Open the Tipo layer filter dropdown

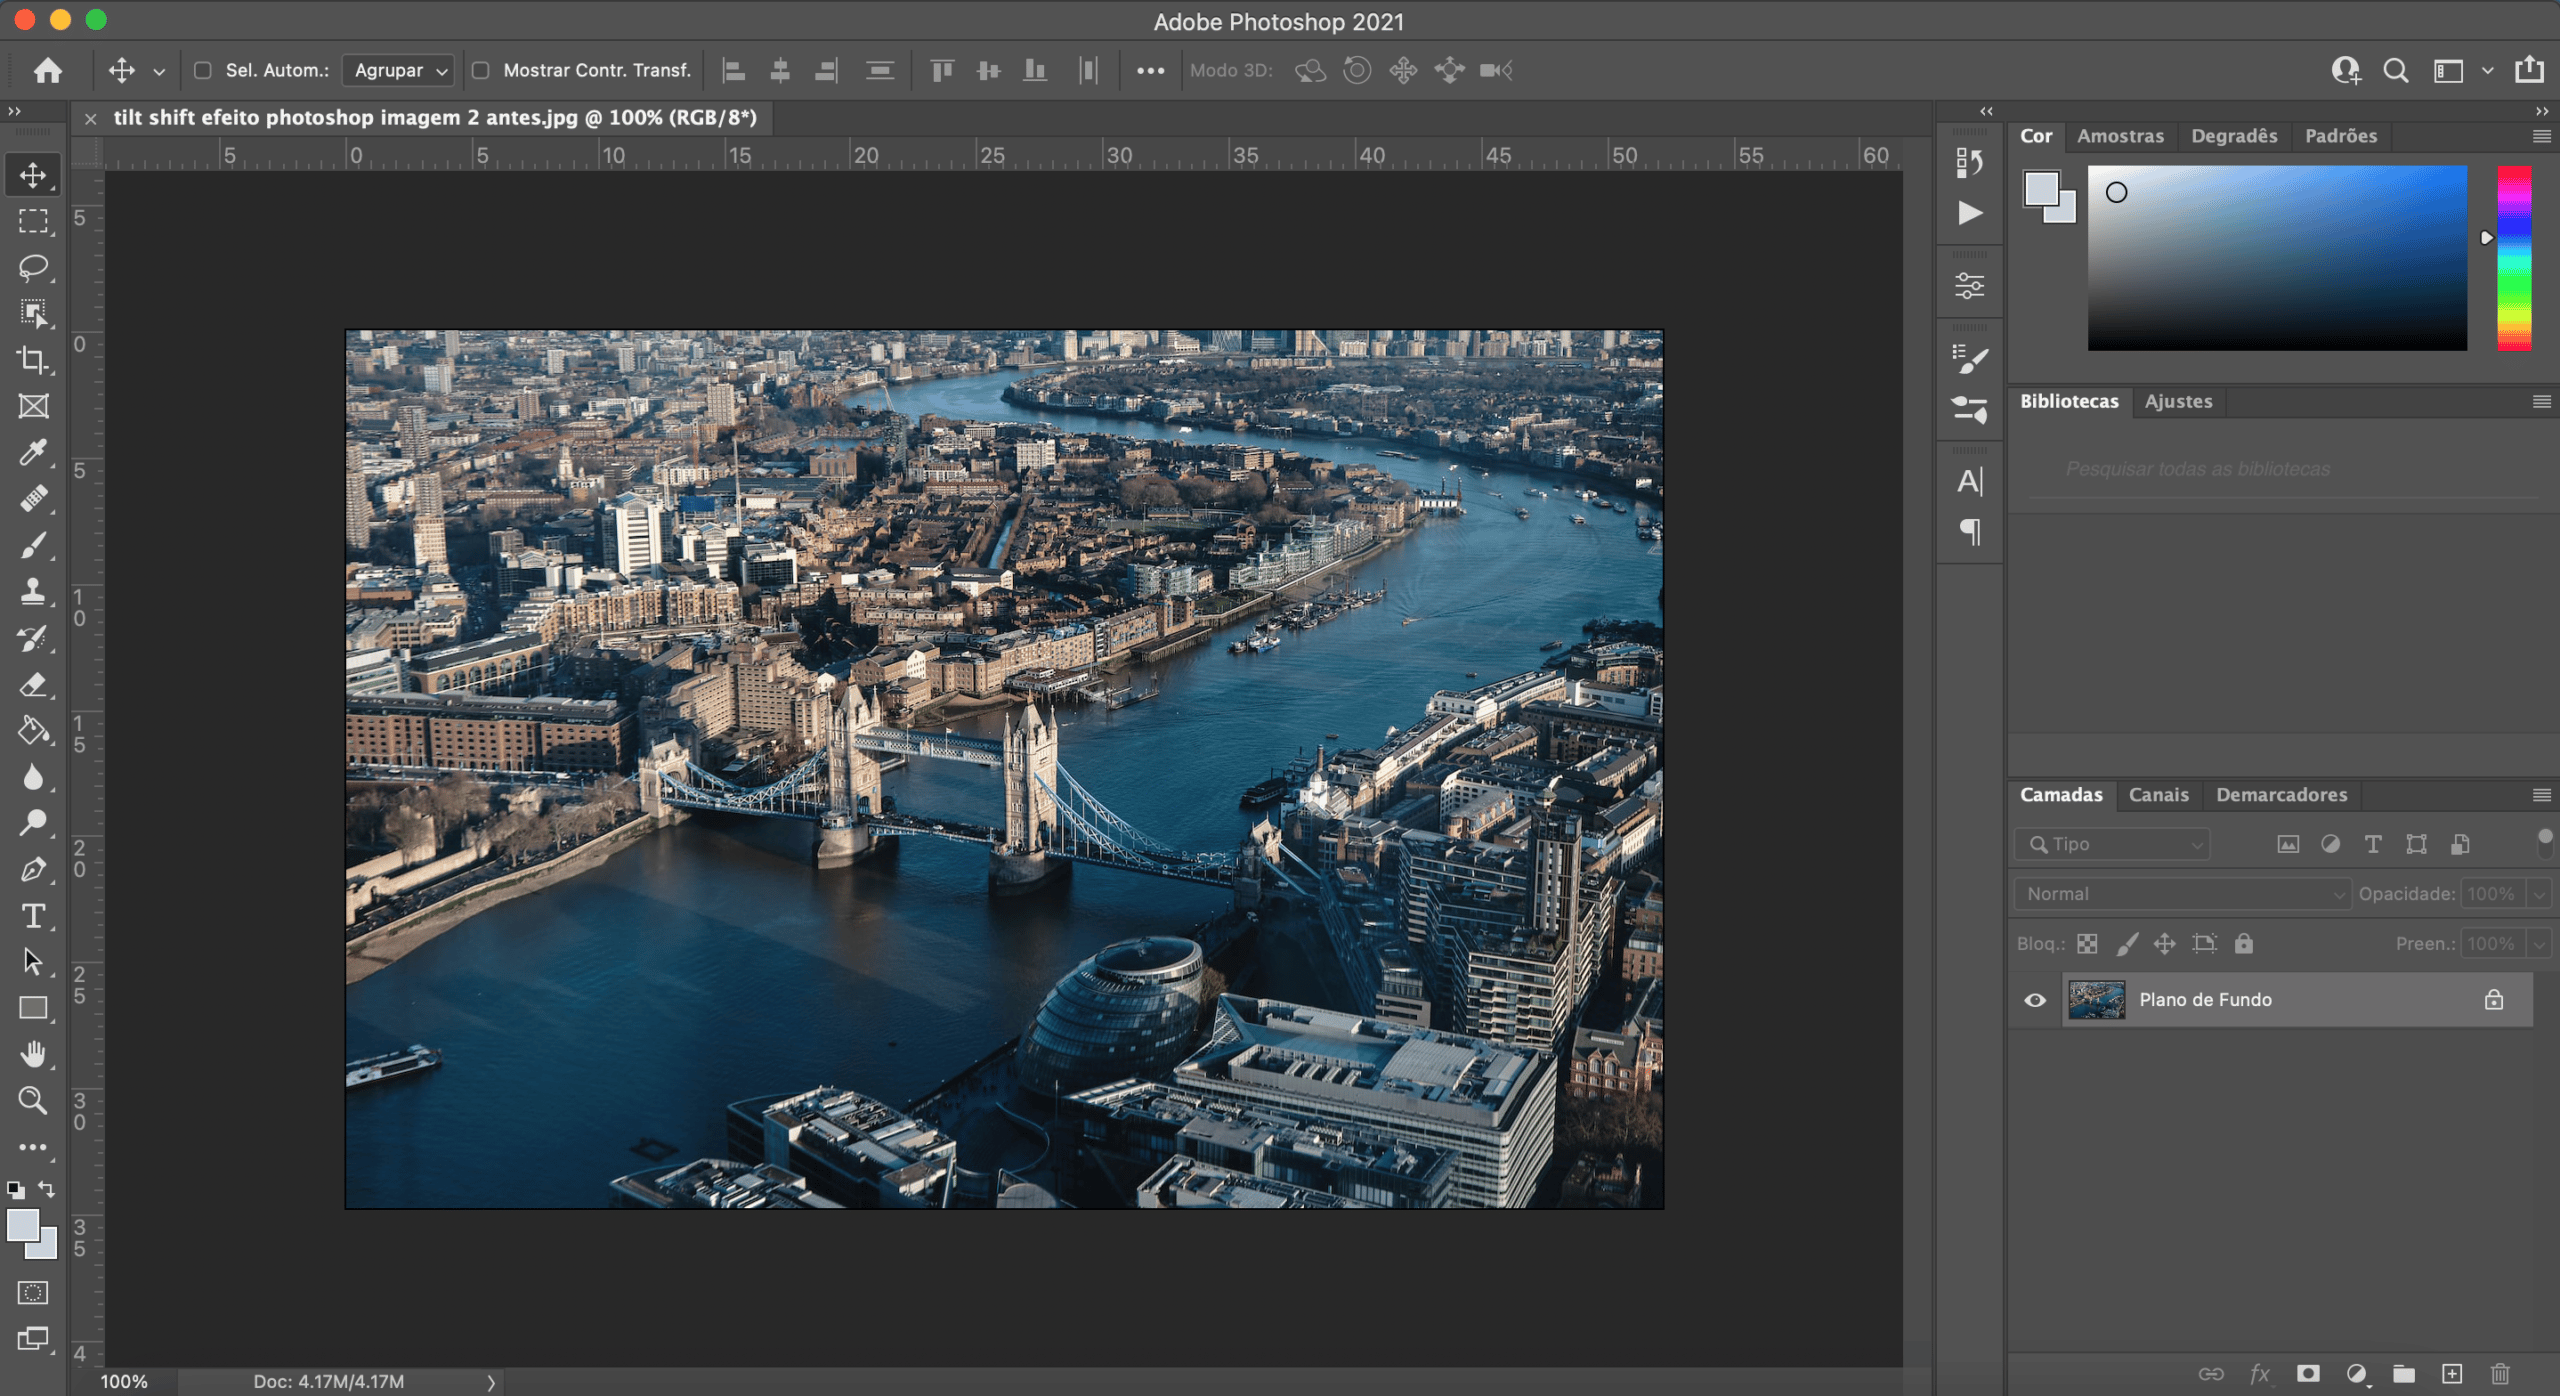2112,845
